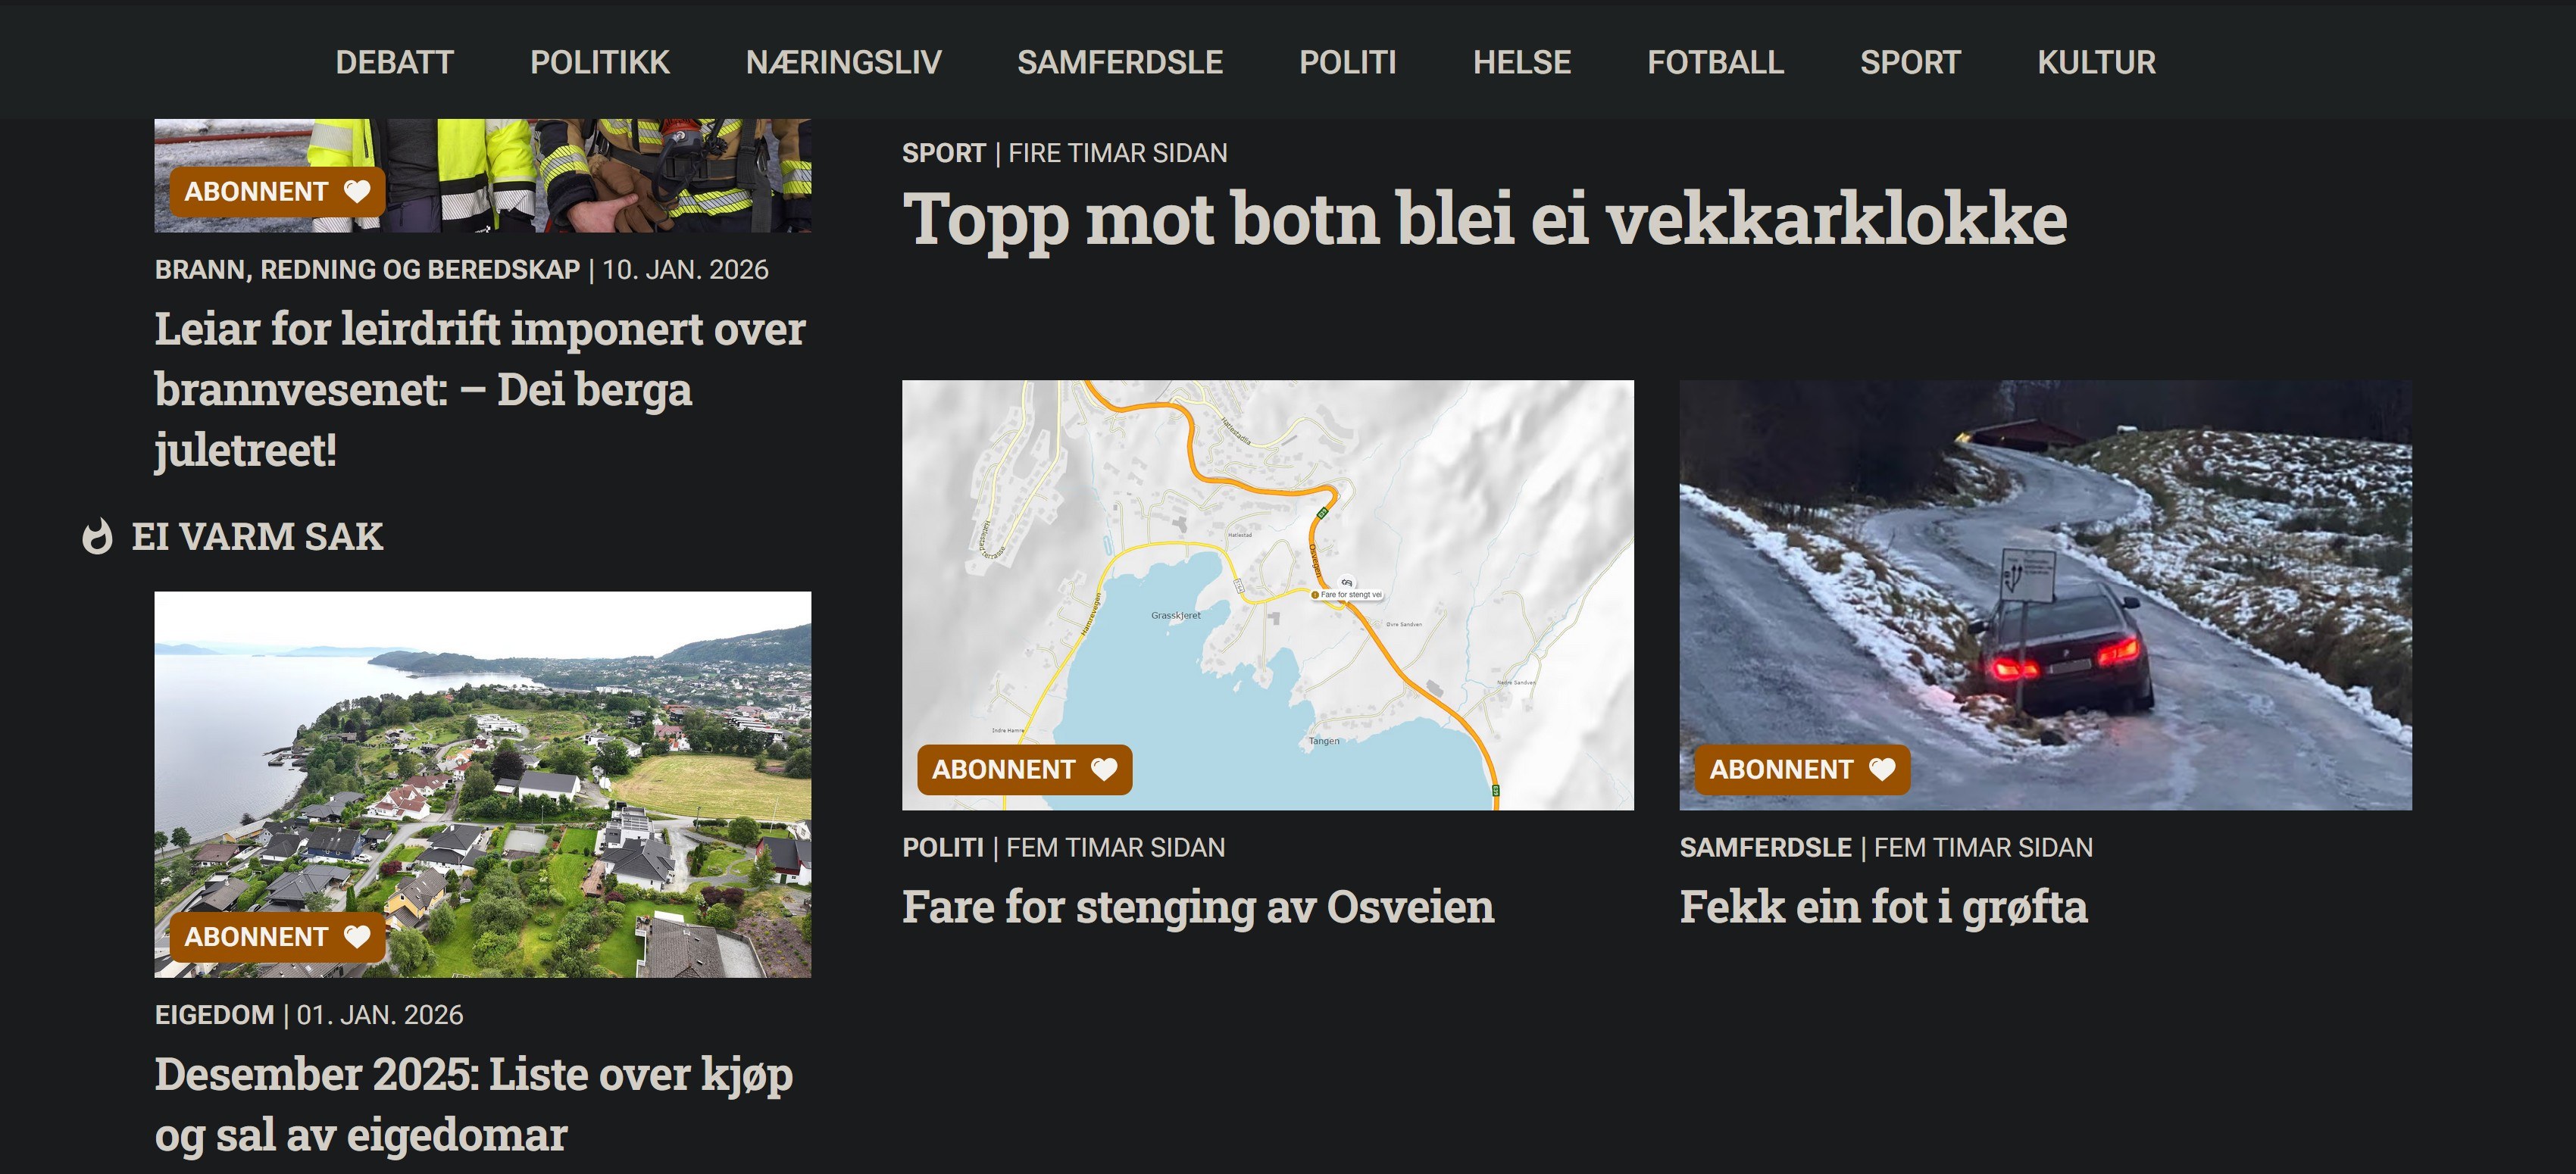Click the ABONNENT heart badge on the Osveien map
The image size is (2576, 1174).
pyautogui.click(x=1025, y=770)
